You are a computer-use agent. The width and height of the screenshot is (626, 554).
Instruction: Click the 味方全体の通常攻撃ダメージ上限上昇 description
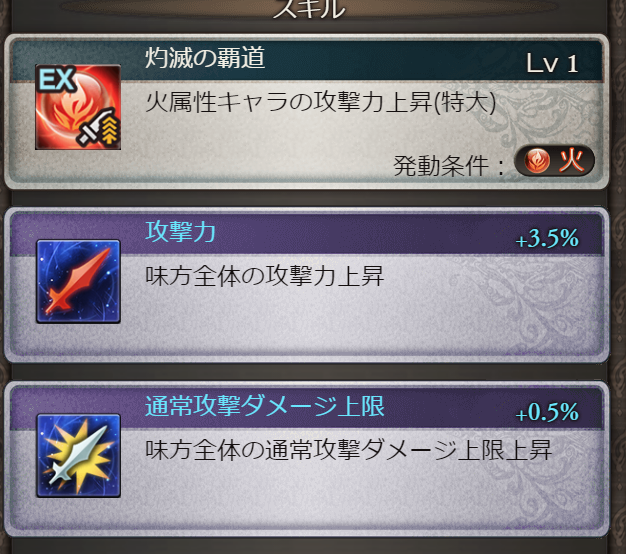click(349, 450)
